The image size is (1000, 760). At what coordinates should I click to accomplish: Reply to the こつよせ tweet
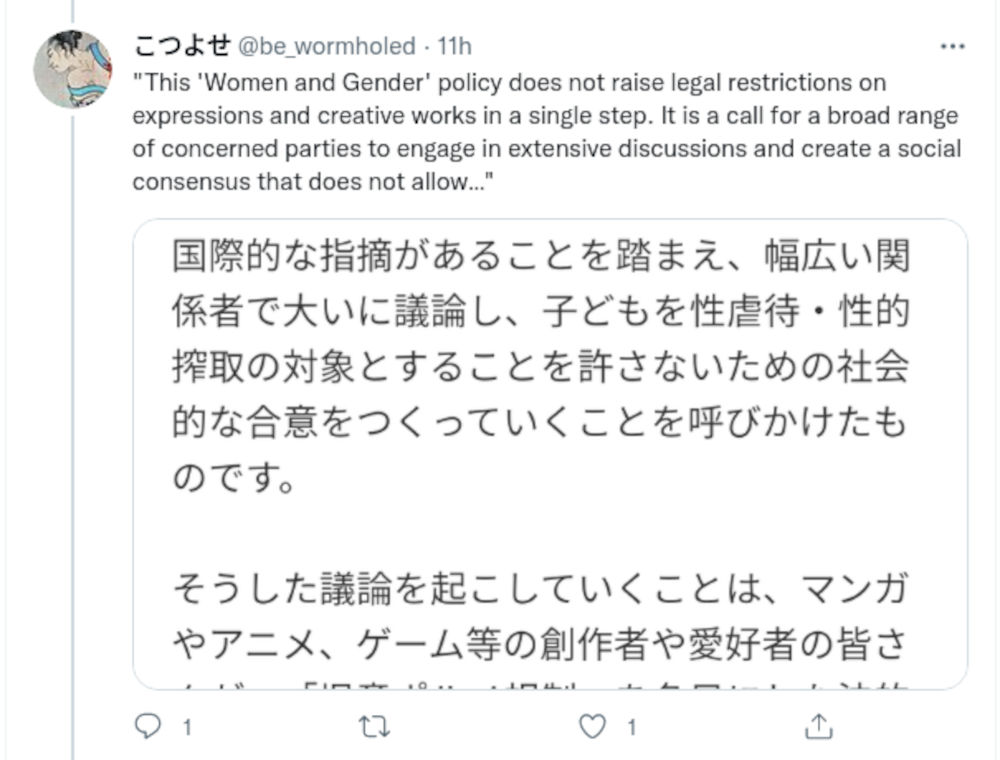[x=146, y=727]
